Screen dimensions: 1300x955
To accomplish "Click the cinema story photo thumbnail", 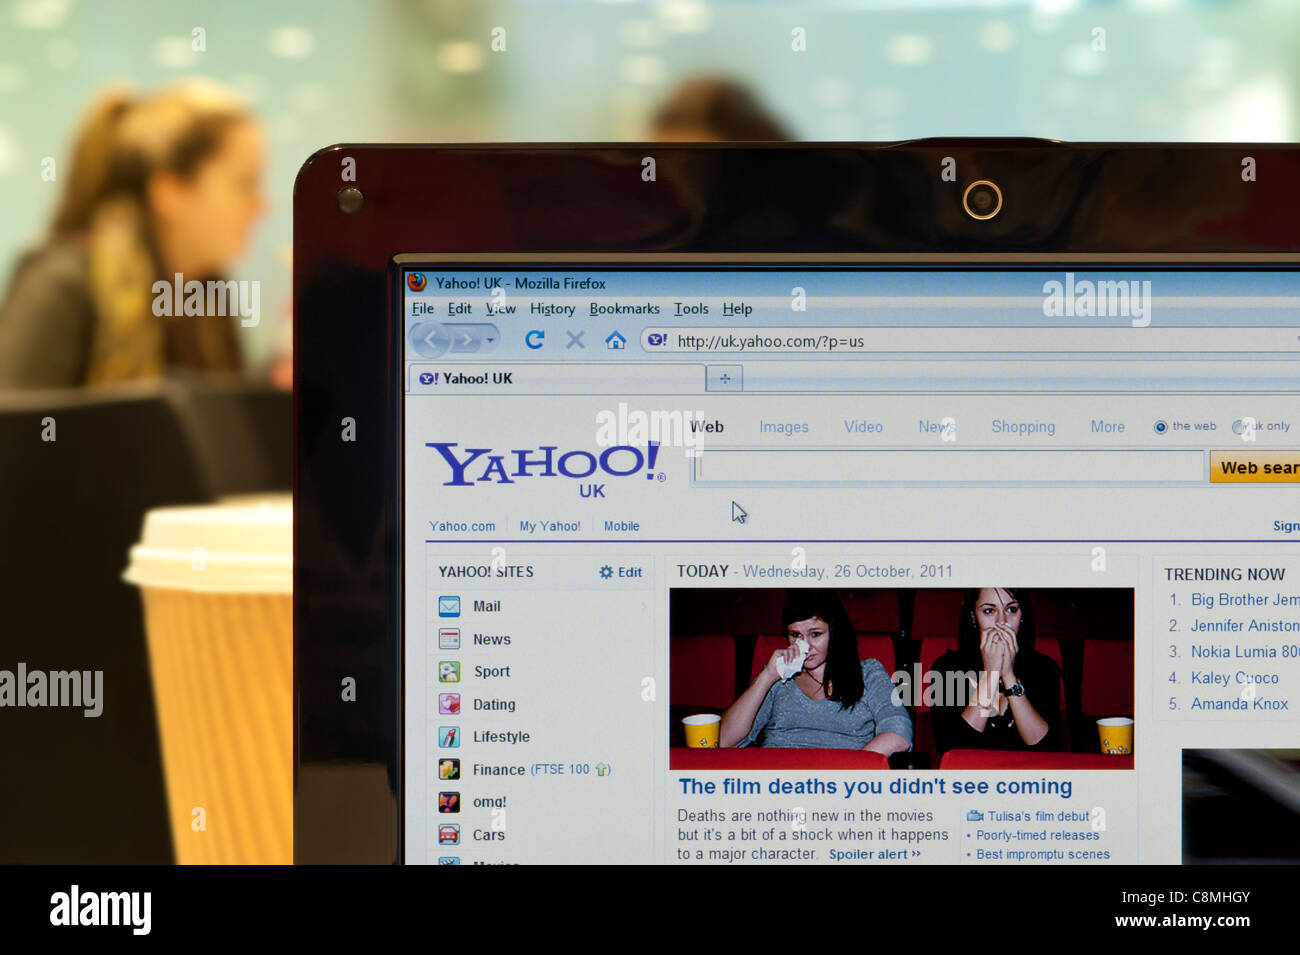I will [x=901, y=678].
